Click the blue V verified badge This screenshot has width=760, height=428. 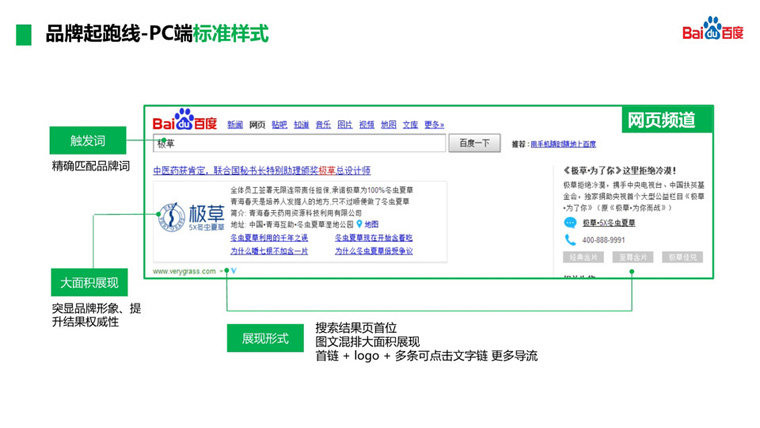click(234, 271)
